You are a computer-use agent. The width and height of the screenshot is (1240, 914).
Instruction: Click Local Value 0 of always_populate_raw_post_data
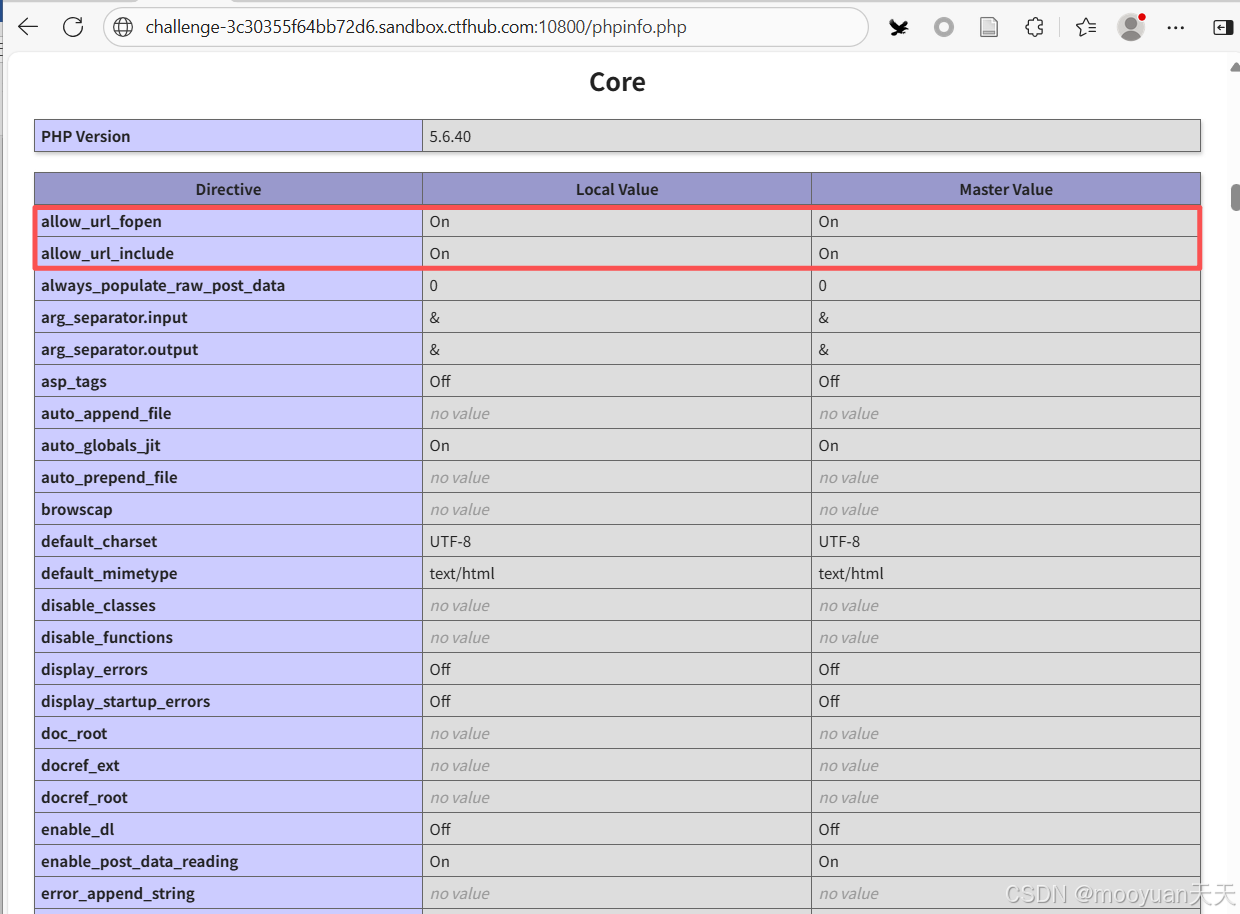click(433, 285)
